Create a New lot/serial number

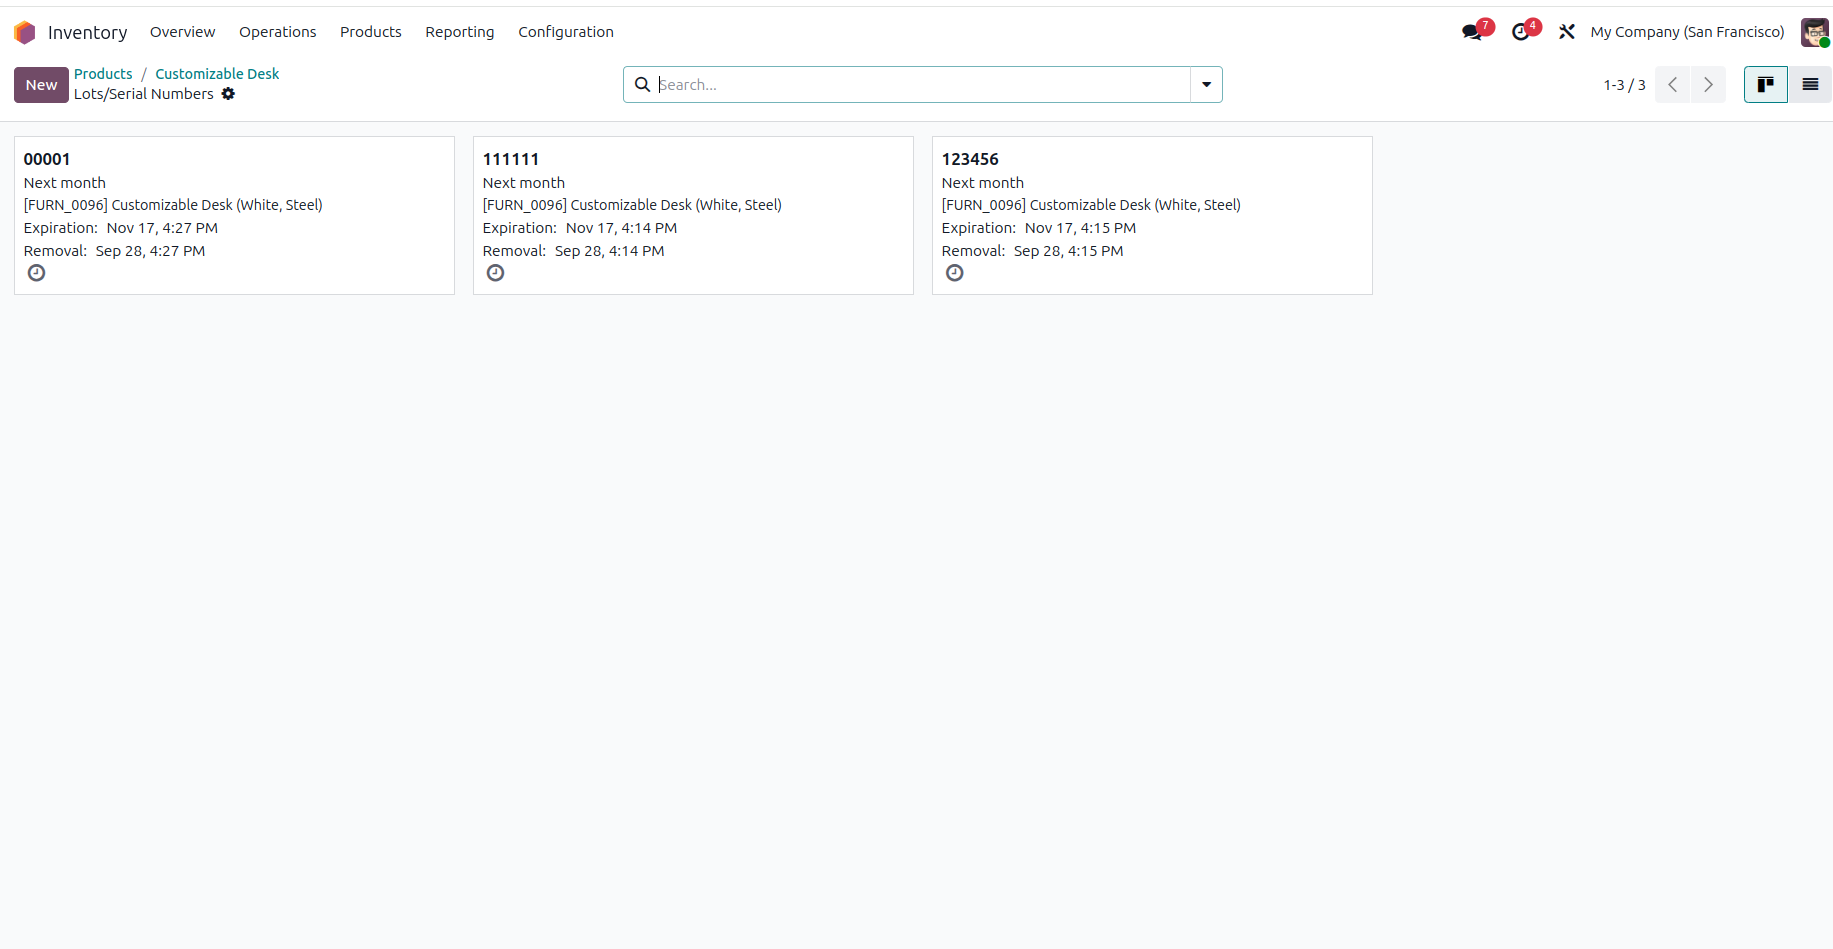(41, 85)
